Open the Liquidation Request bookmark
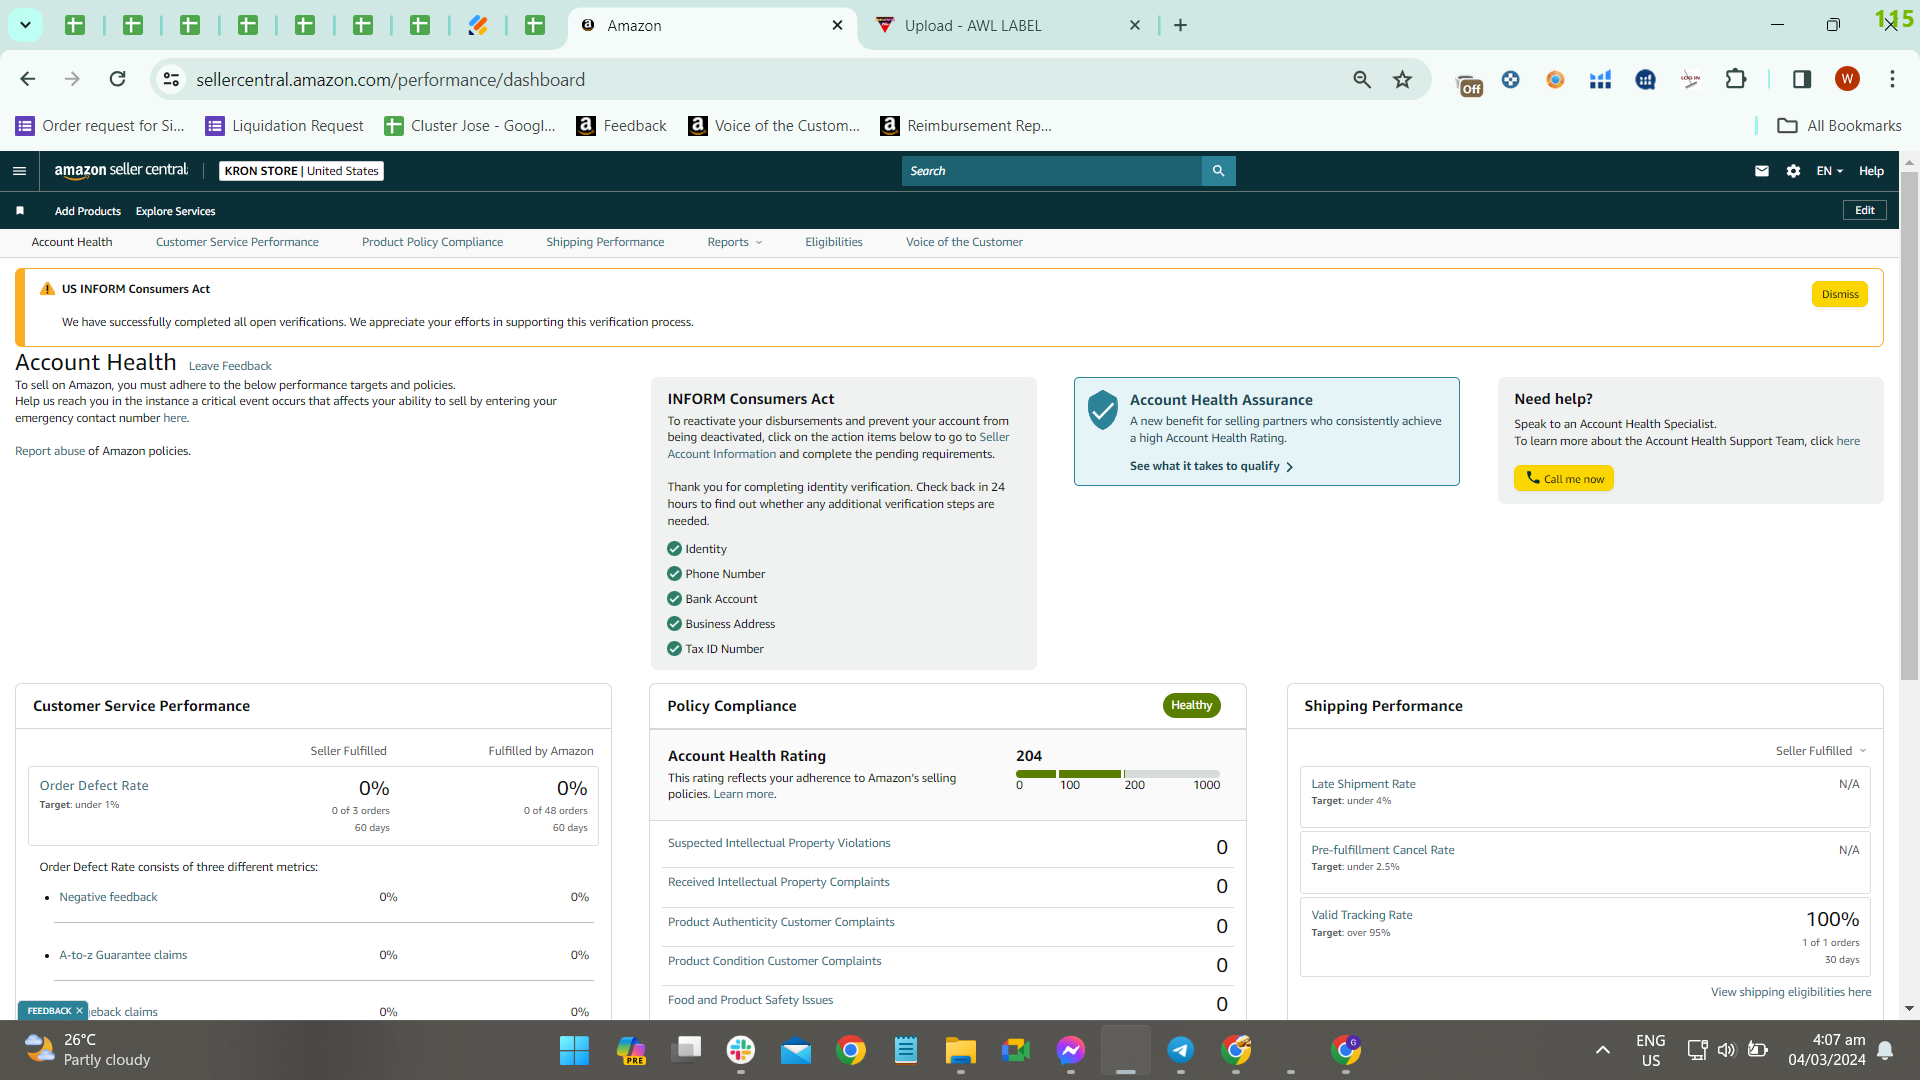This screenshot has height=1080, width=1920. tap(284, 126)
